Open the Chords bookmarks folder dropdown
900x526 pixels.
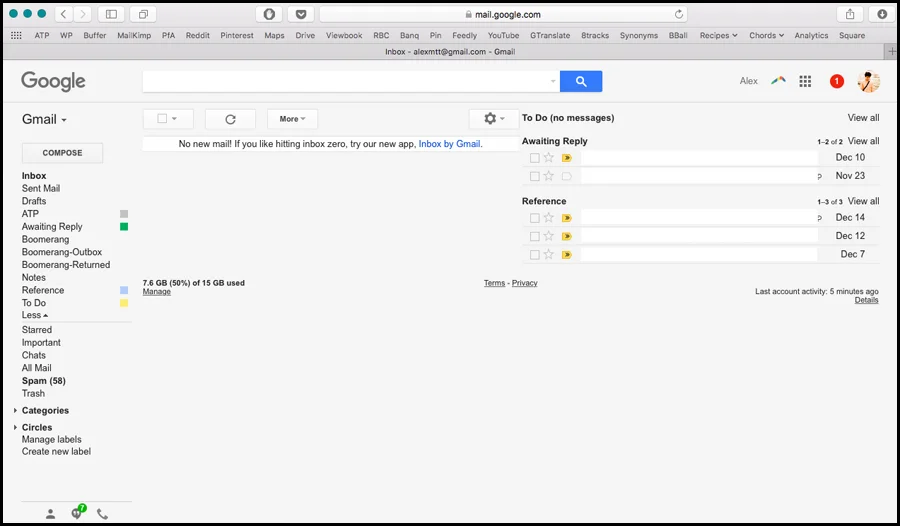coord(766,36)
